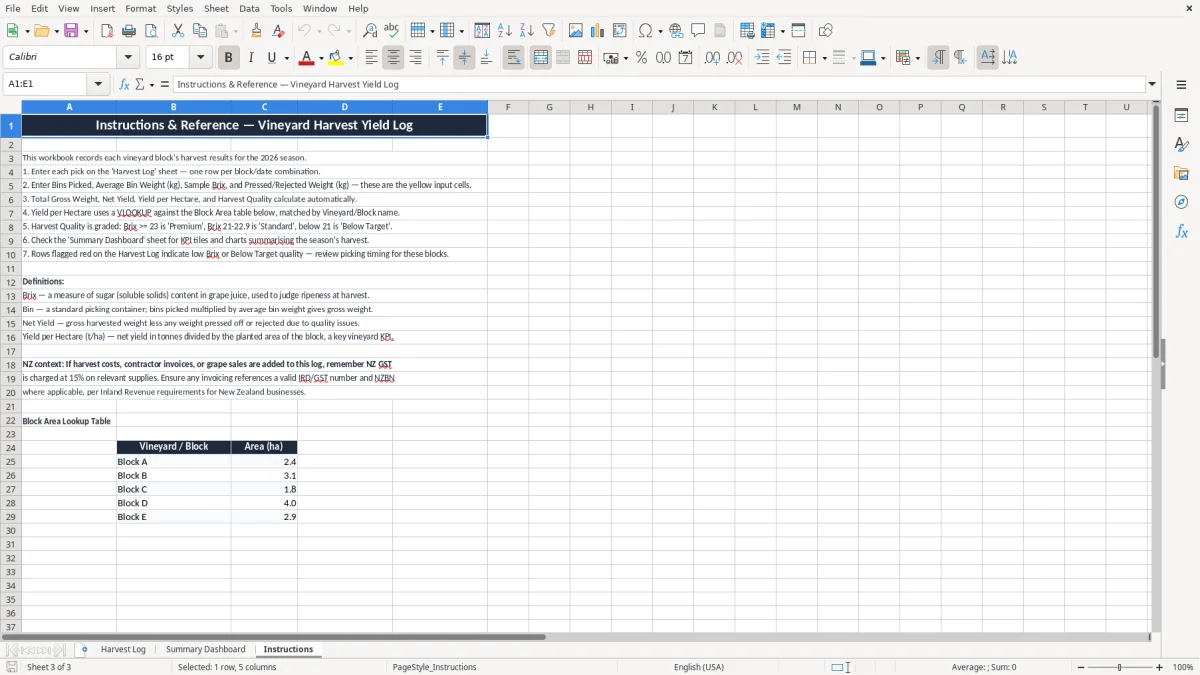Screen dimensions: 1200x675
Task: Toggle Center Vertically alignment
Action: click(x=465, y=58)
